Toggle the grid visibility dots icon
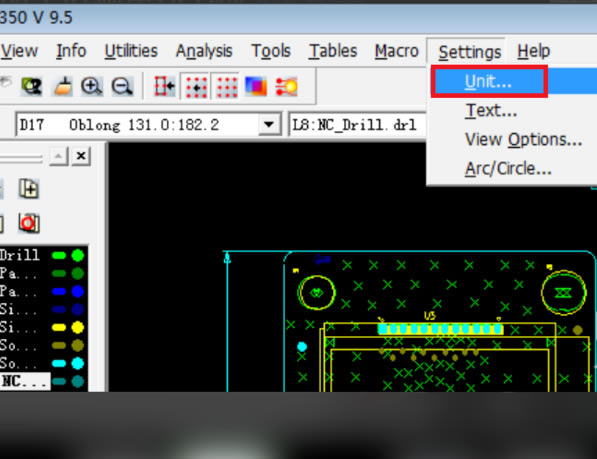Screen dimensions: 597x459 [x=226, y=86]
